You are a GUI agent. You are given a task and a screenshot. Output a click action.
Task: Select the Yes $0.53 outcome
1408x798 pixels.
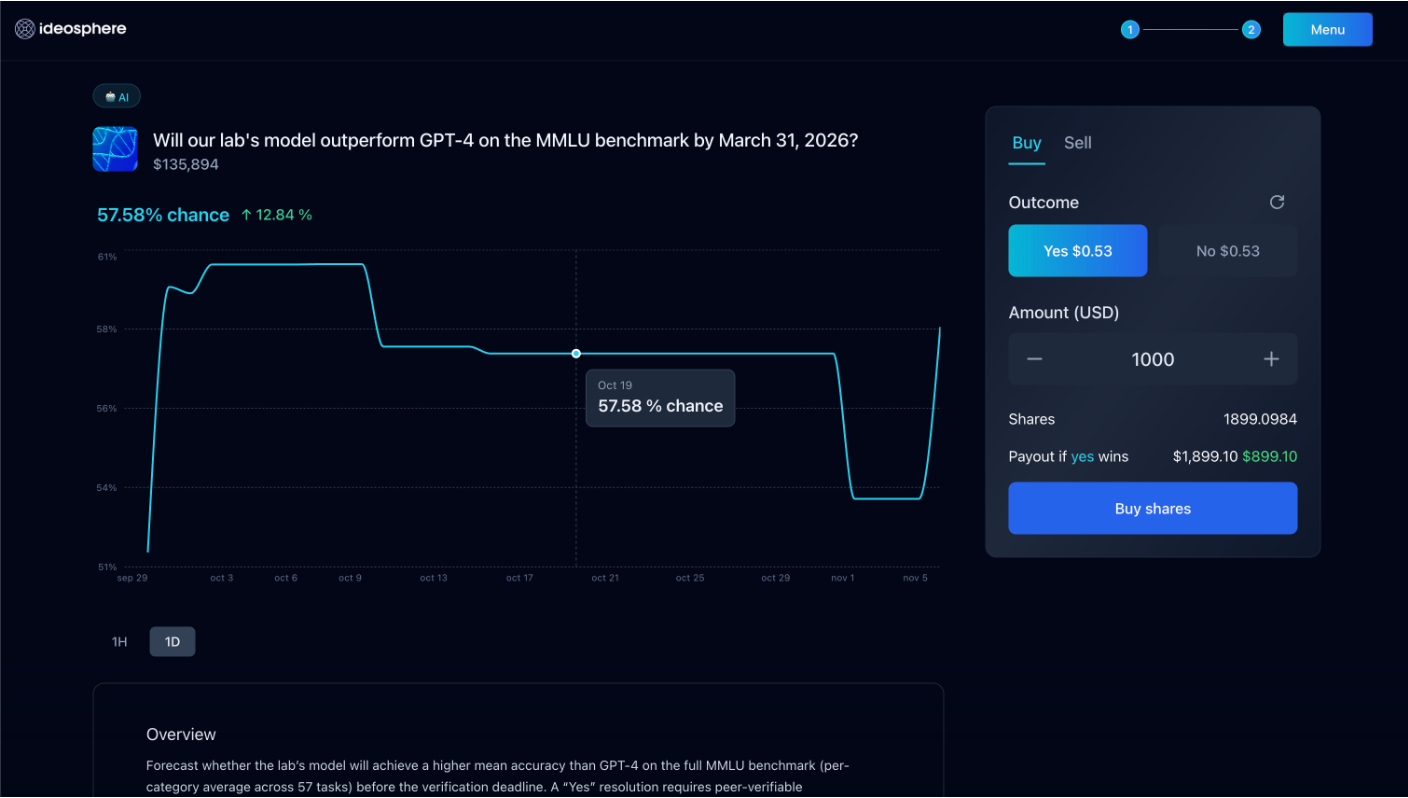pos(1077,250)
